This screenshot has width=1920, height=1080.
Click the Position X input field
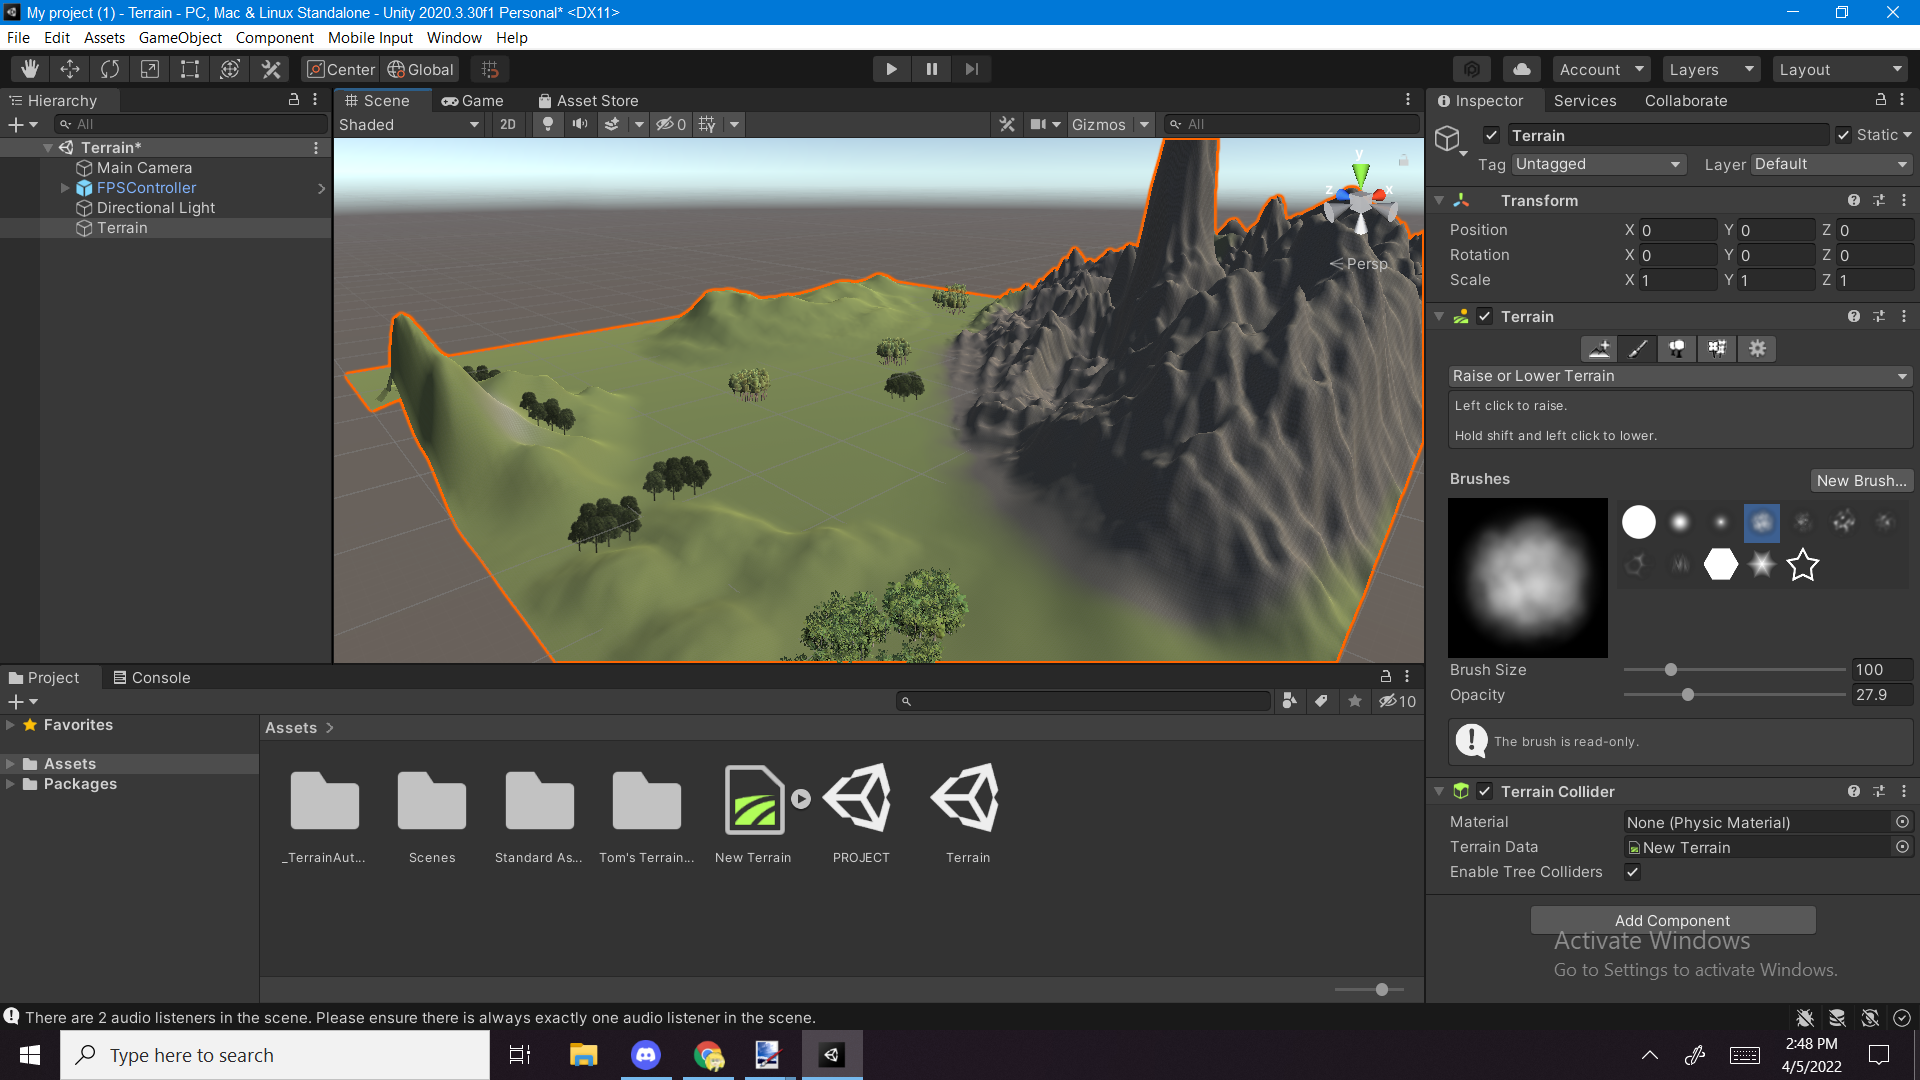(x=1678, y=230)
